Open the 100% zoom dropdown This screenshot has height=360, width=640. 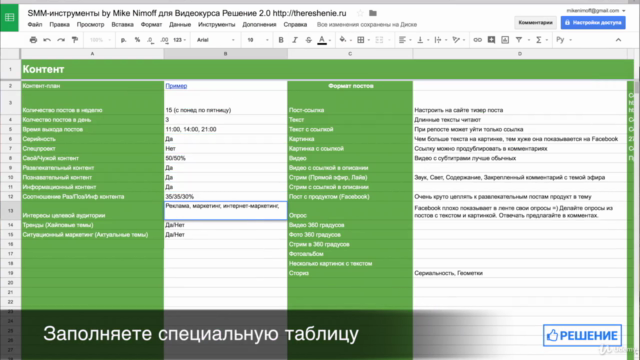coord(100,40)
